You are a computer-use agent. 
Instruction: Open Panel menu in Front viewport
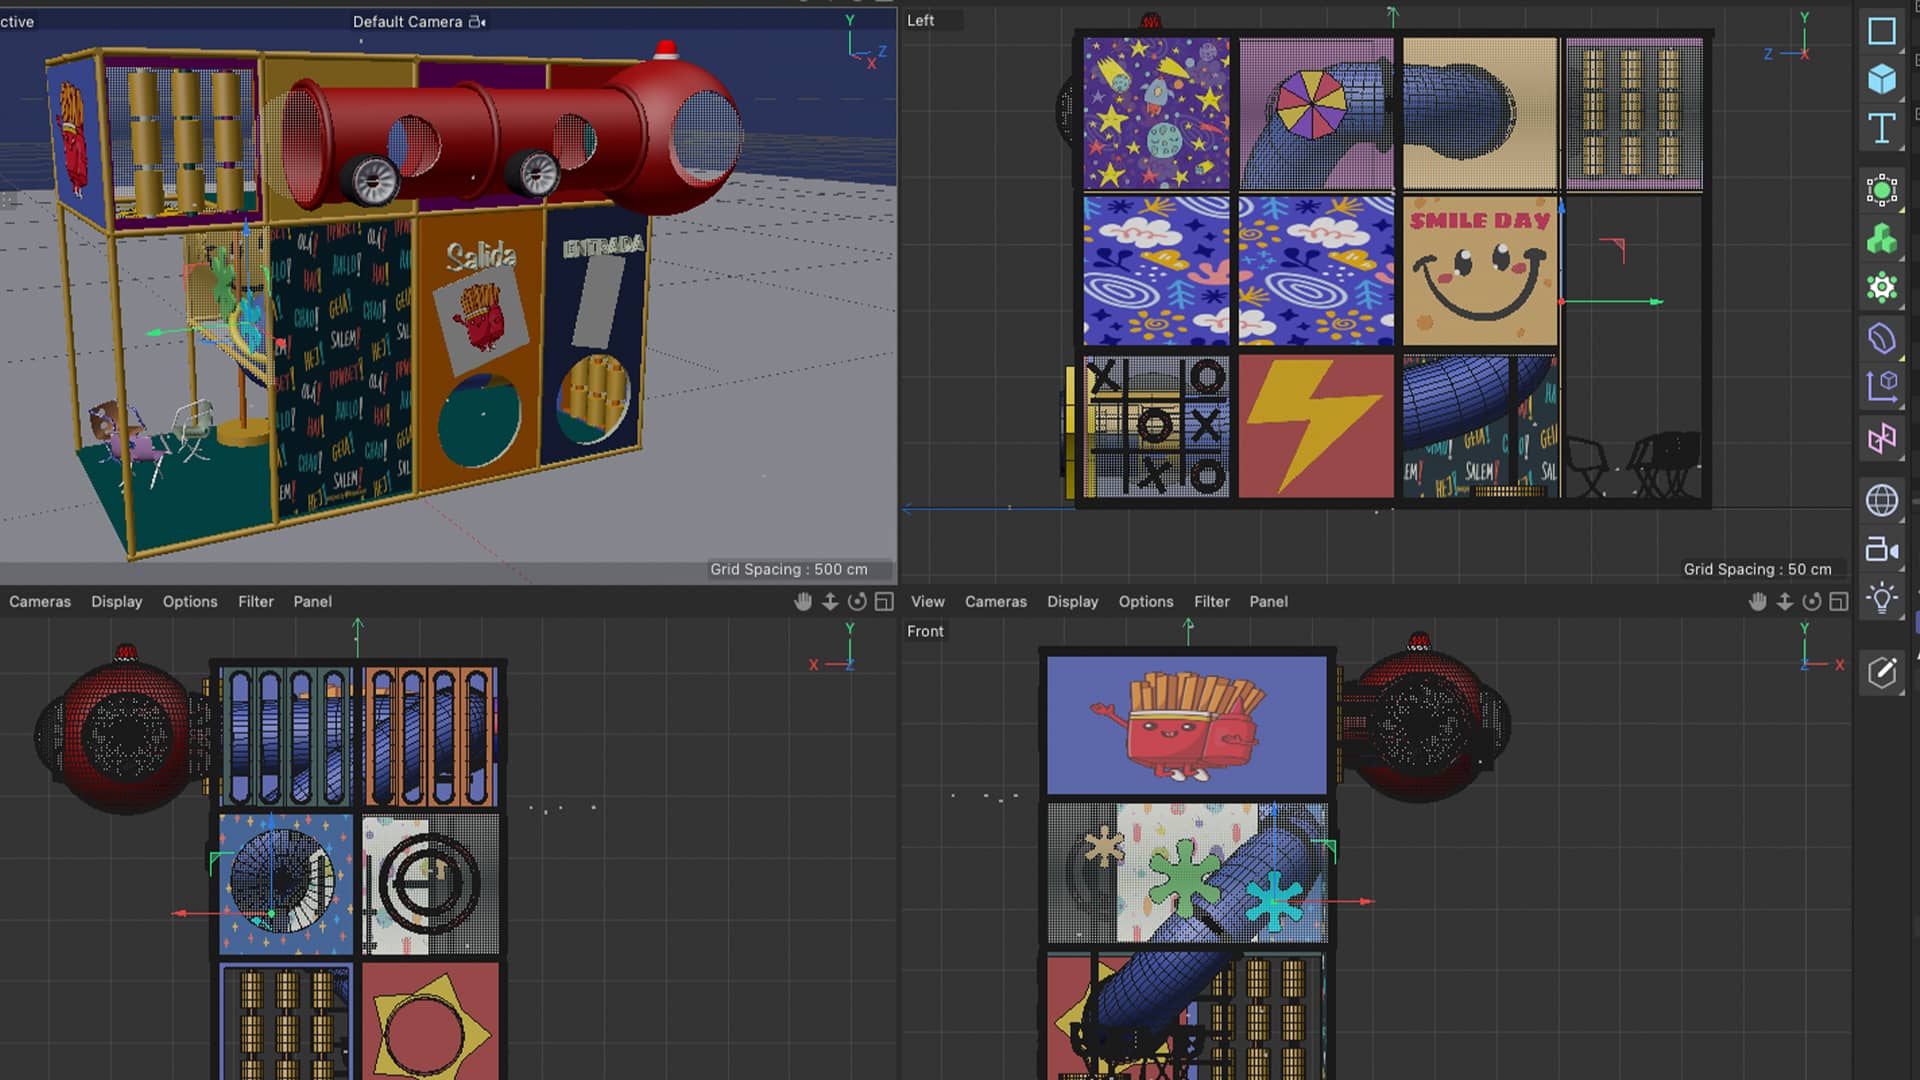[x=1269, y=601]
